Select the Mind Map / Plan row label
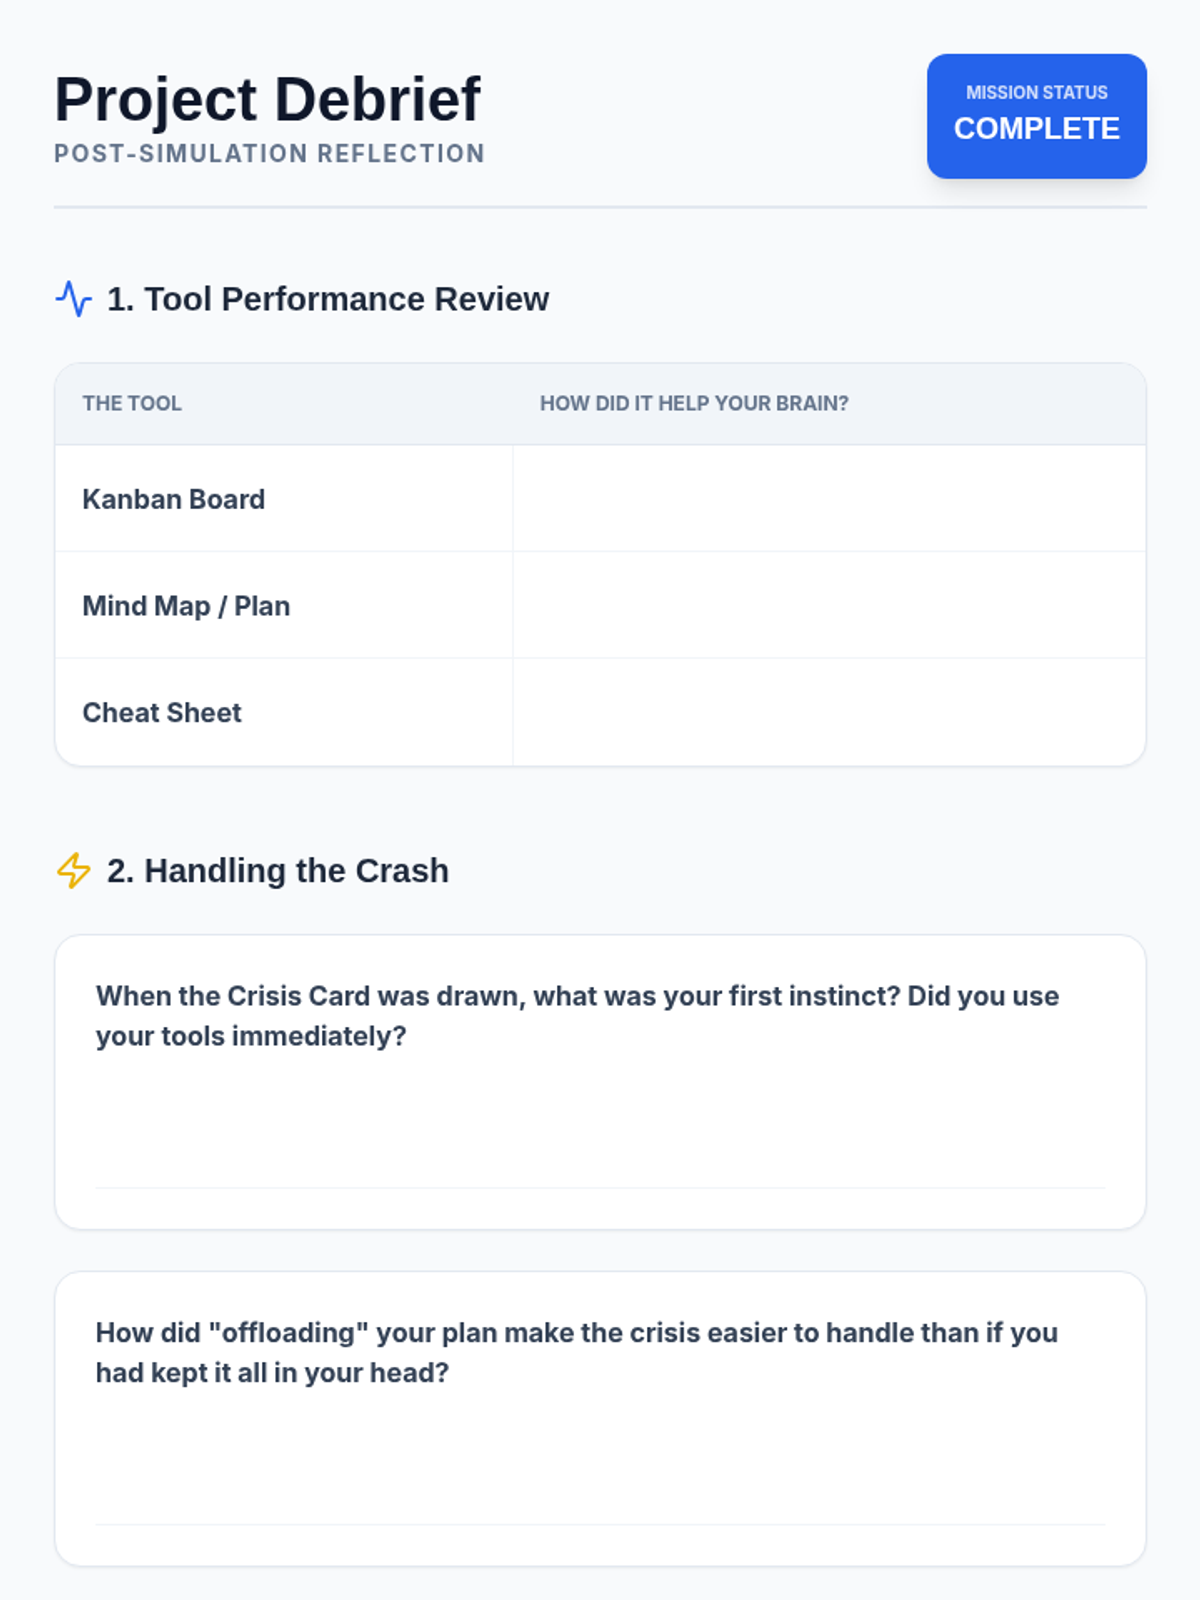Viewport: 1200px width, 1600px height. pyautogui.click(x=186, y=606)
